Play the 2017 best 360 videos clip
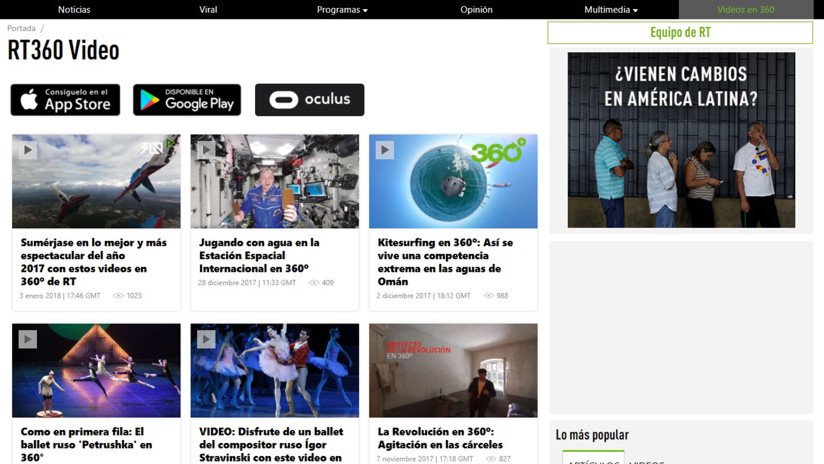 click(x=28, y=150)
